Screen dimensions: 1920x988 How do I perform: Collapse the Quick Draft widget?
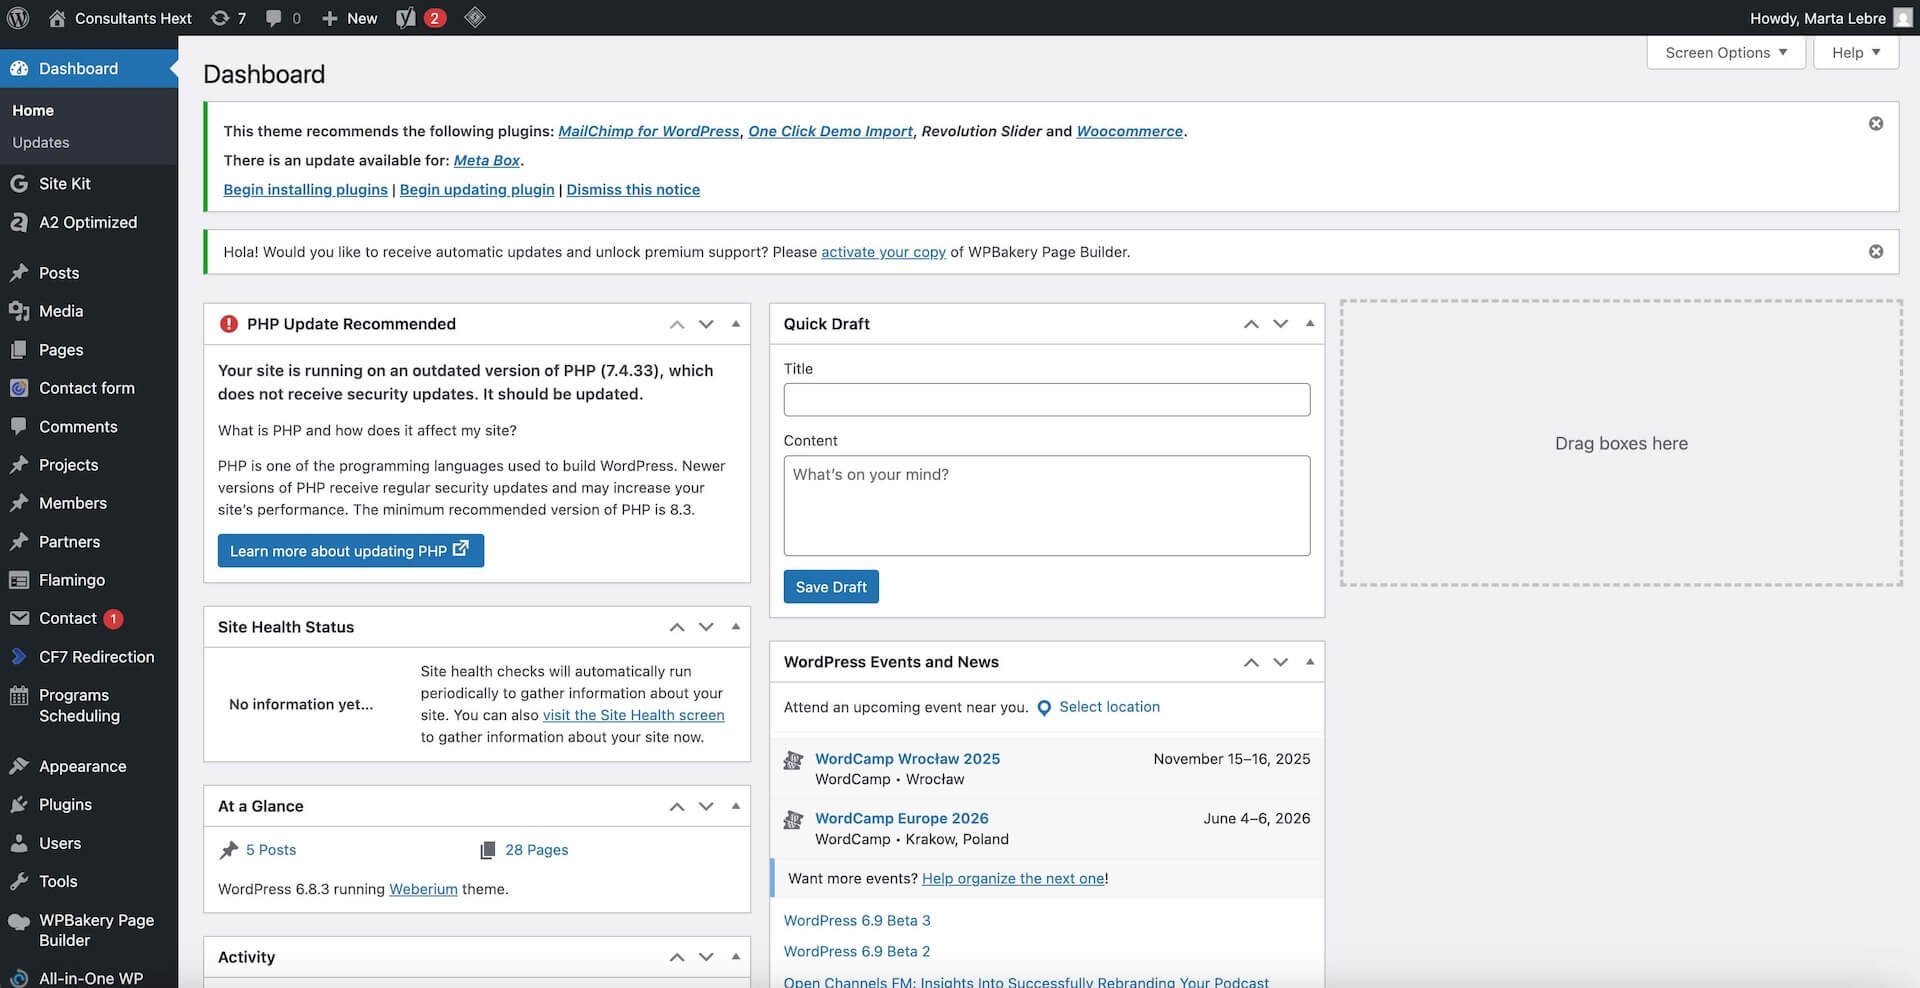1310,323
